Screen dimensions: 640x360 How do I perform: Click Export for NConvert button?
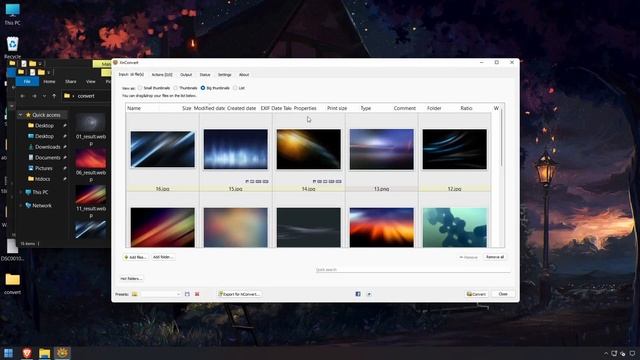click(x=239, y=294)
